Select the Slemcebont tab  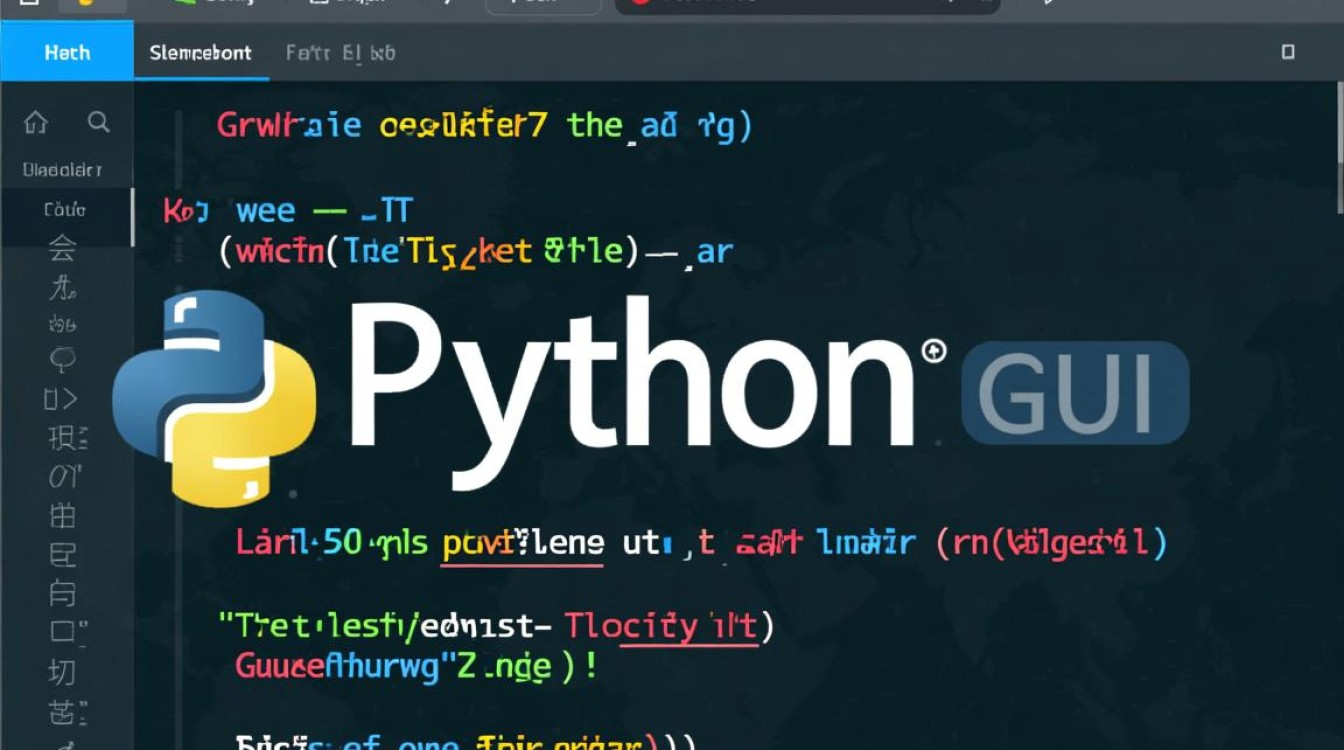pos(200,52)
